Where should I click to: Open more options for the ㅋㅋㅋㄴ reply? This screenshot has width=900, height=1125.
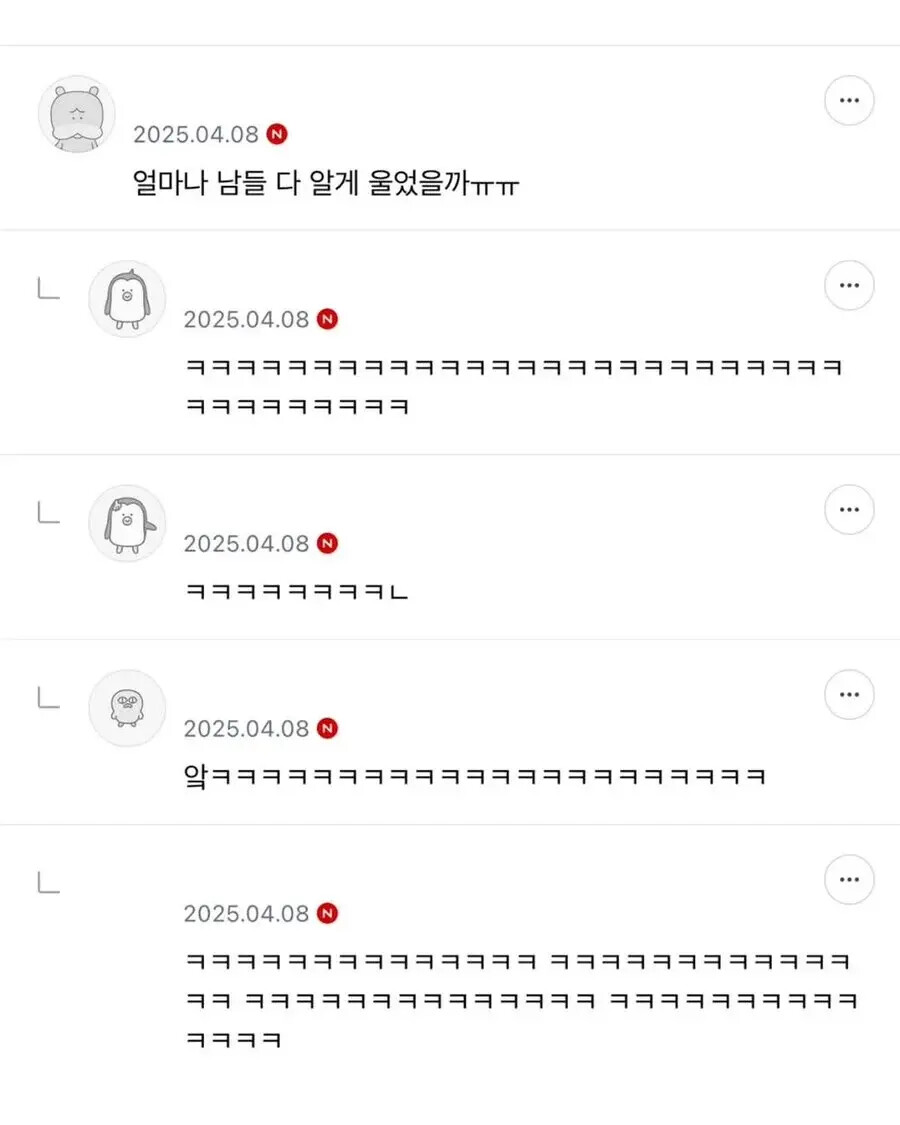click(849, 509)
